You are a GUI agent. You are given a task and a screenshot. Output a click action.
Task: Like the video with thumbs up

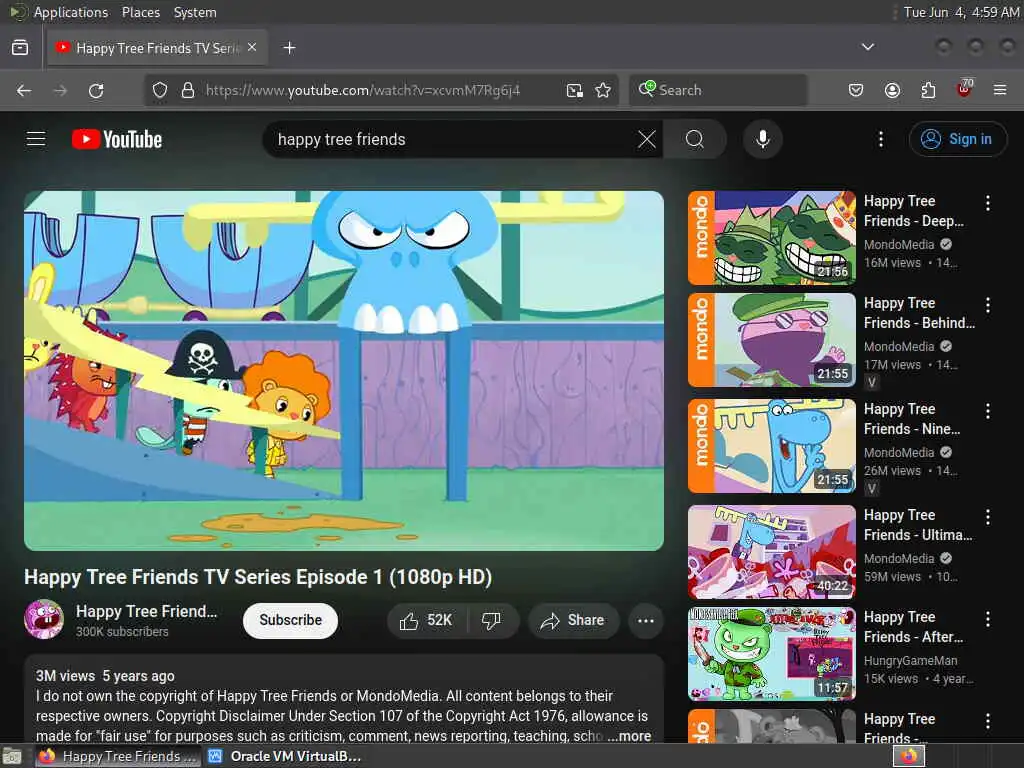pos(426,620)
